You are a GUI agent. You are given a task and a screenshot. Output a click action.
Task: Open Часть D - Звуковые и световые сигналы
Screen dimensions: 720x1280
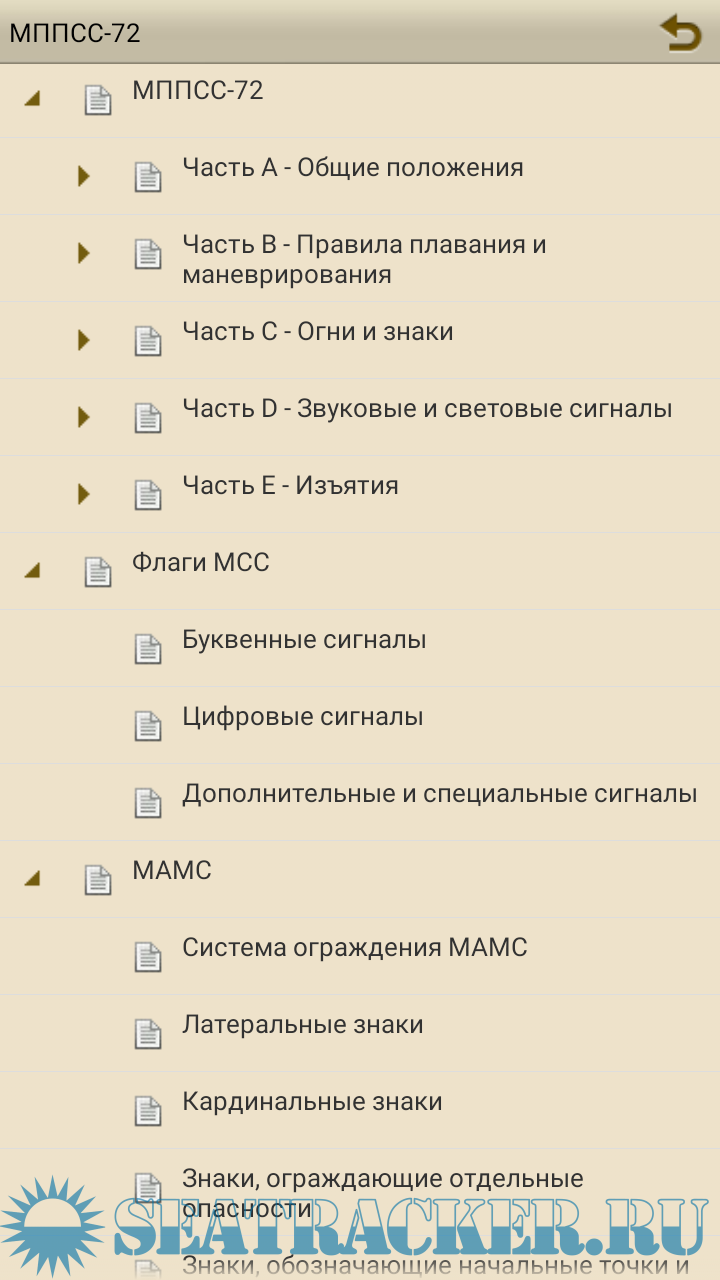[x=427, y=408]
